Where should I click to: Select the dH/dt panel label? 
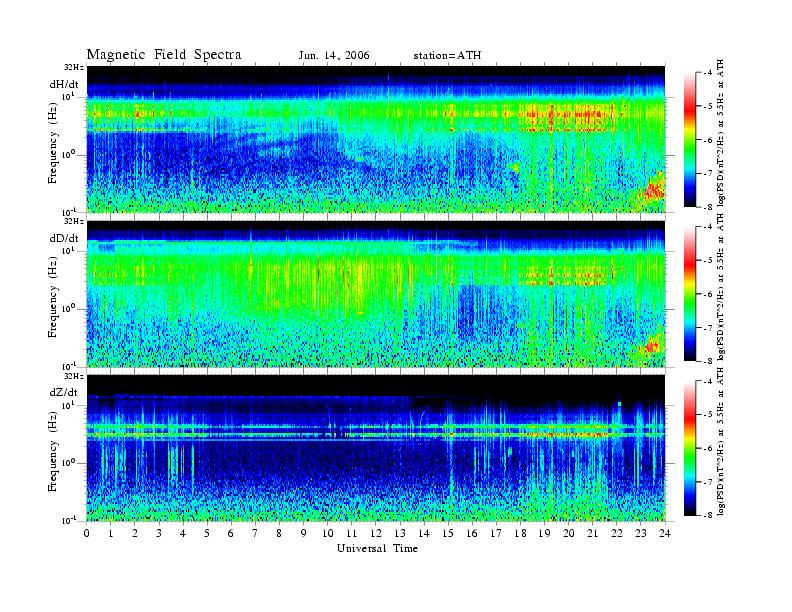63,84
